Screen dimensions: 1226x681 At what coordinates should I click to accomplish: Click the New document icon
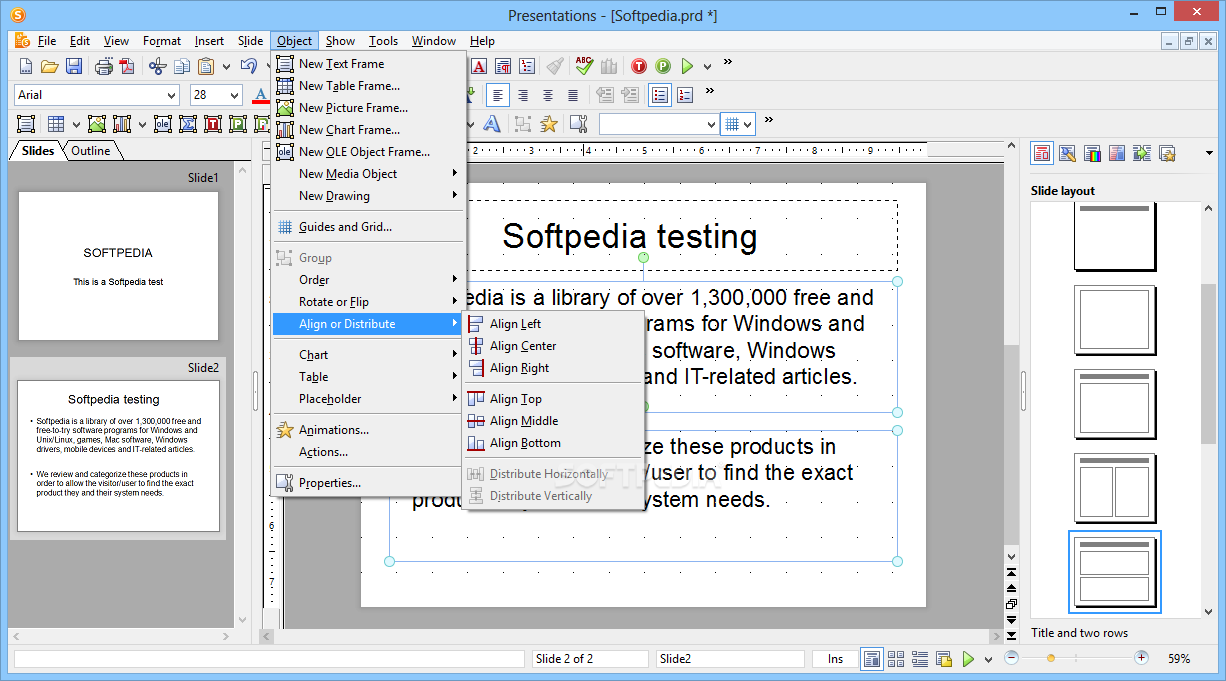coord(26,66)
